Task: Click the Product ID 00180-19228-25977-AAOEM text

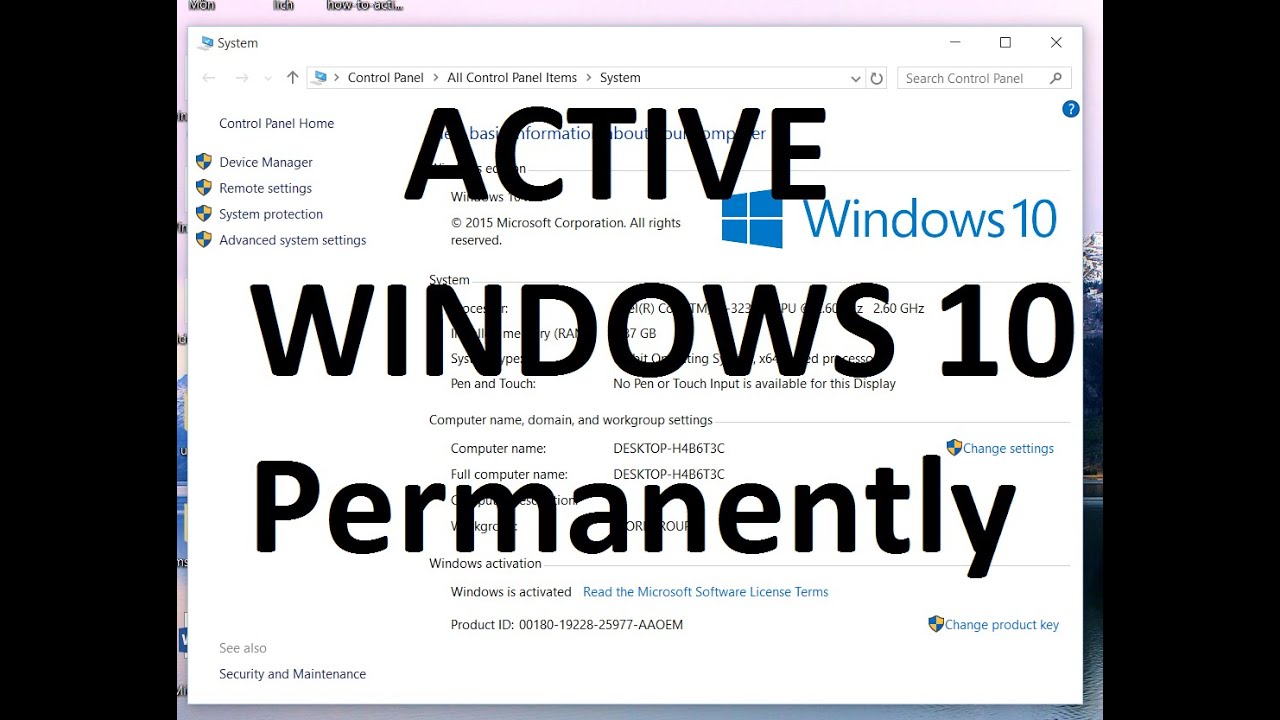Action: [567, 624]
